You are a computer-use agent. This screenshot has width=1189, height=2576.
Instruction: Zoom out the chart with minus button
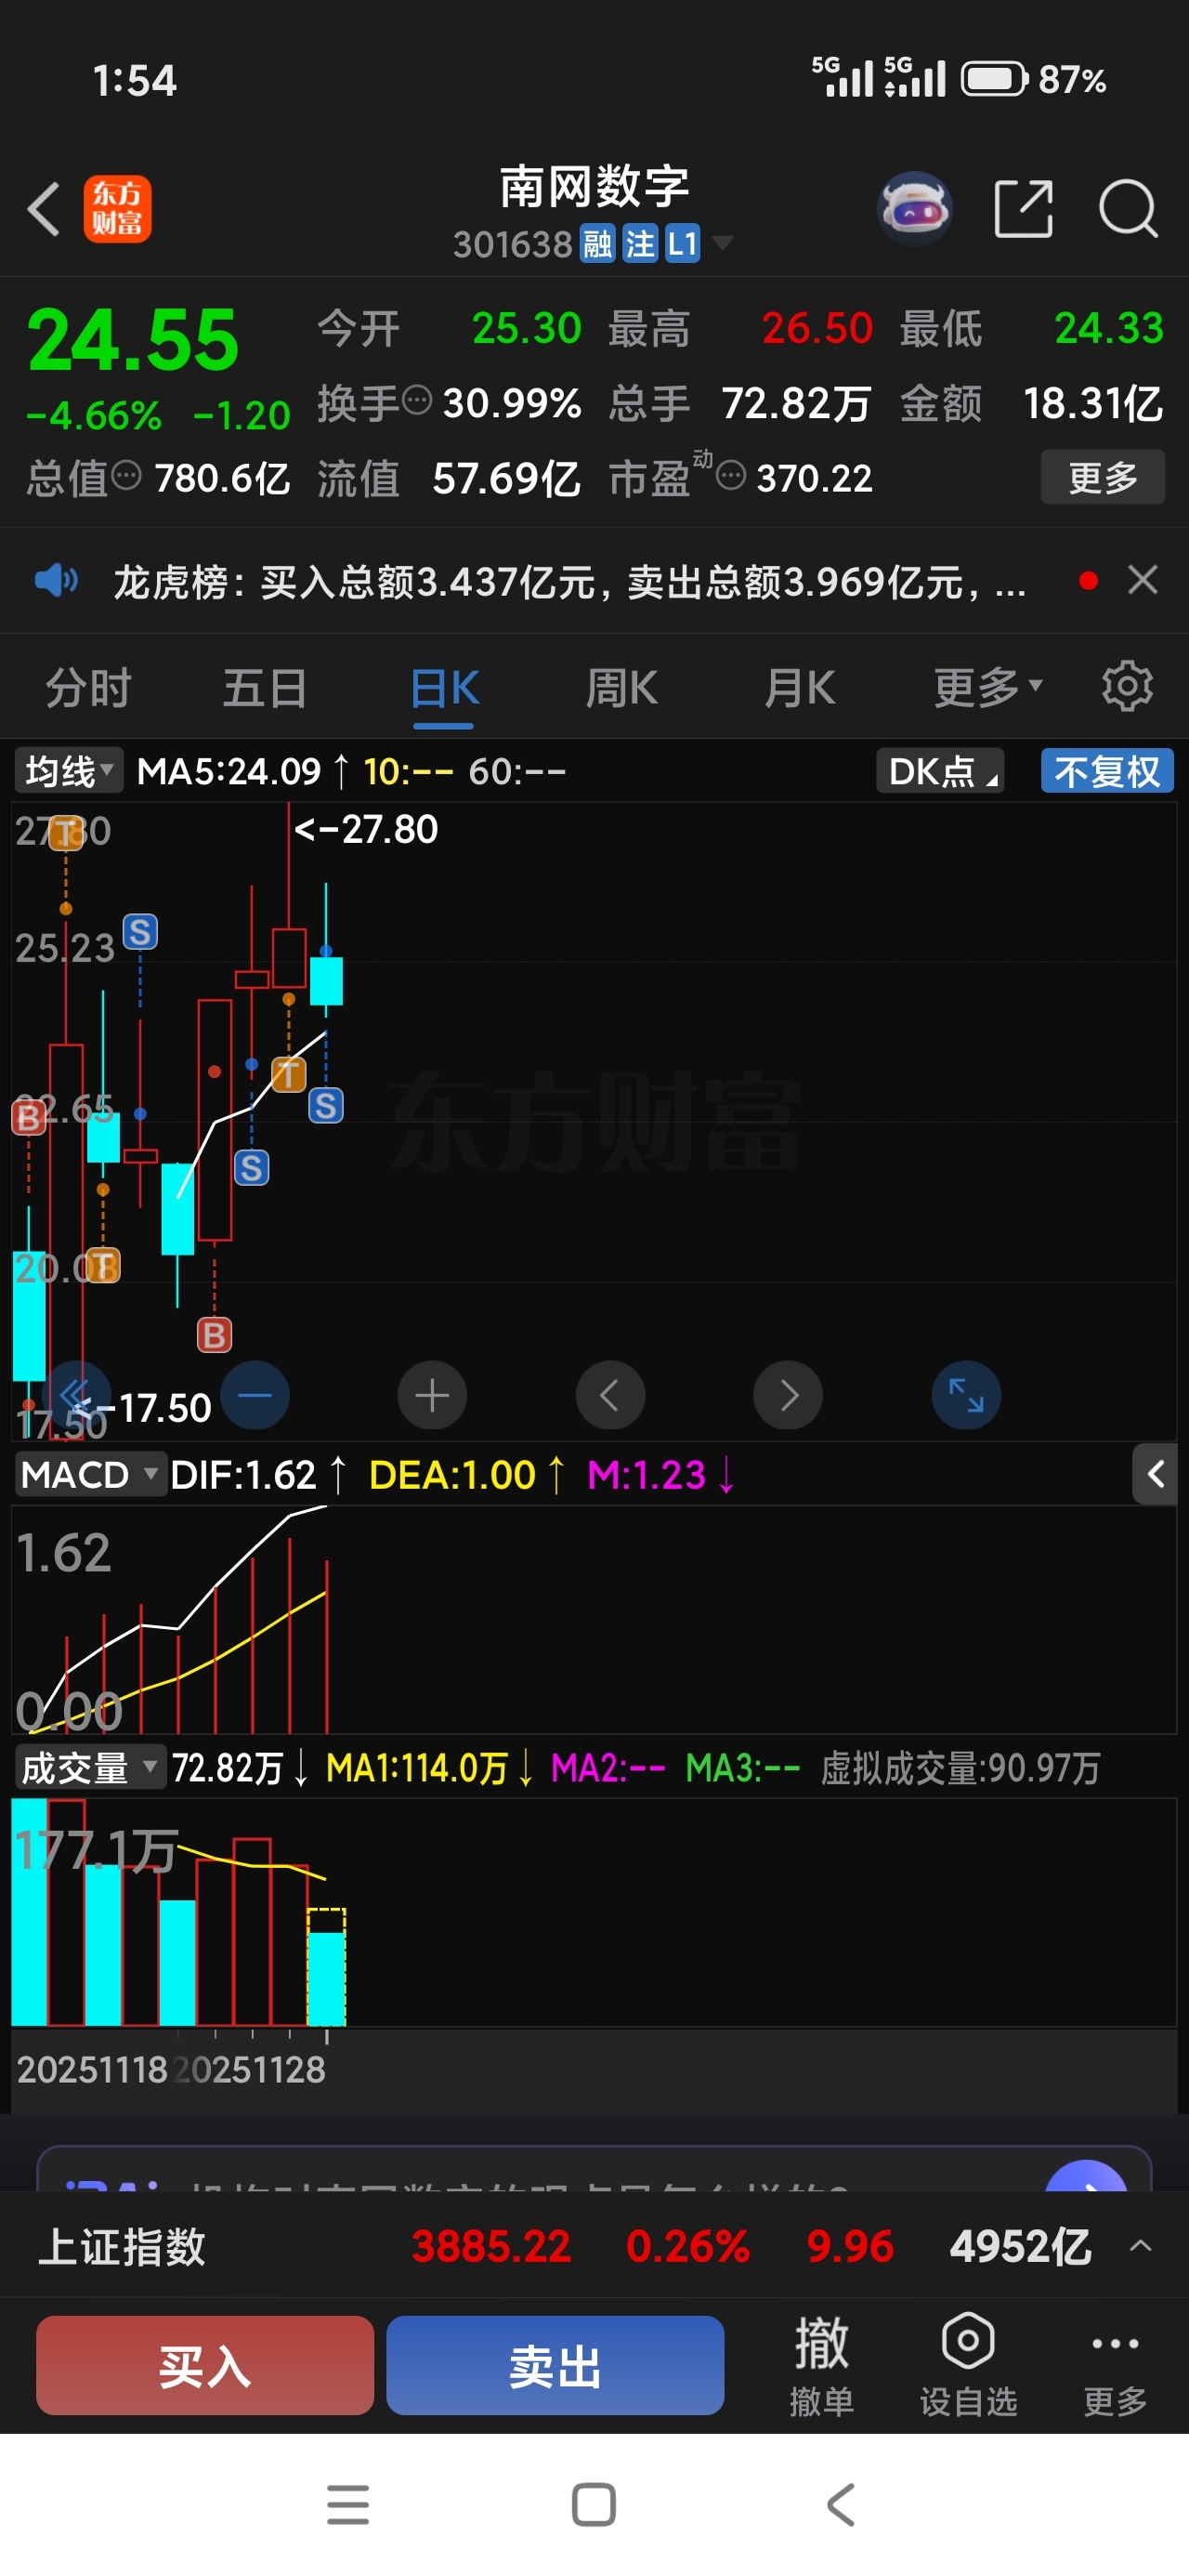(255, 1395)
